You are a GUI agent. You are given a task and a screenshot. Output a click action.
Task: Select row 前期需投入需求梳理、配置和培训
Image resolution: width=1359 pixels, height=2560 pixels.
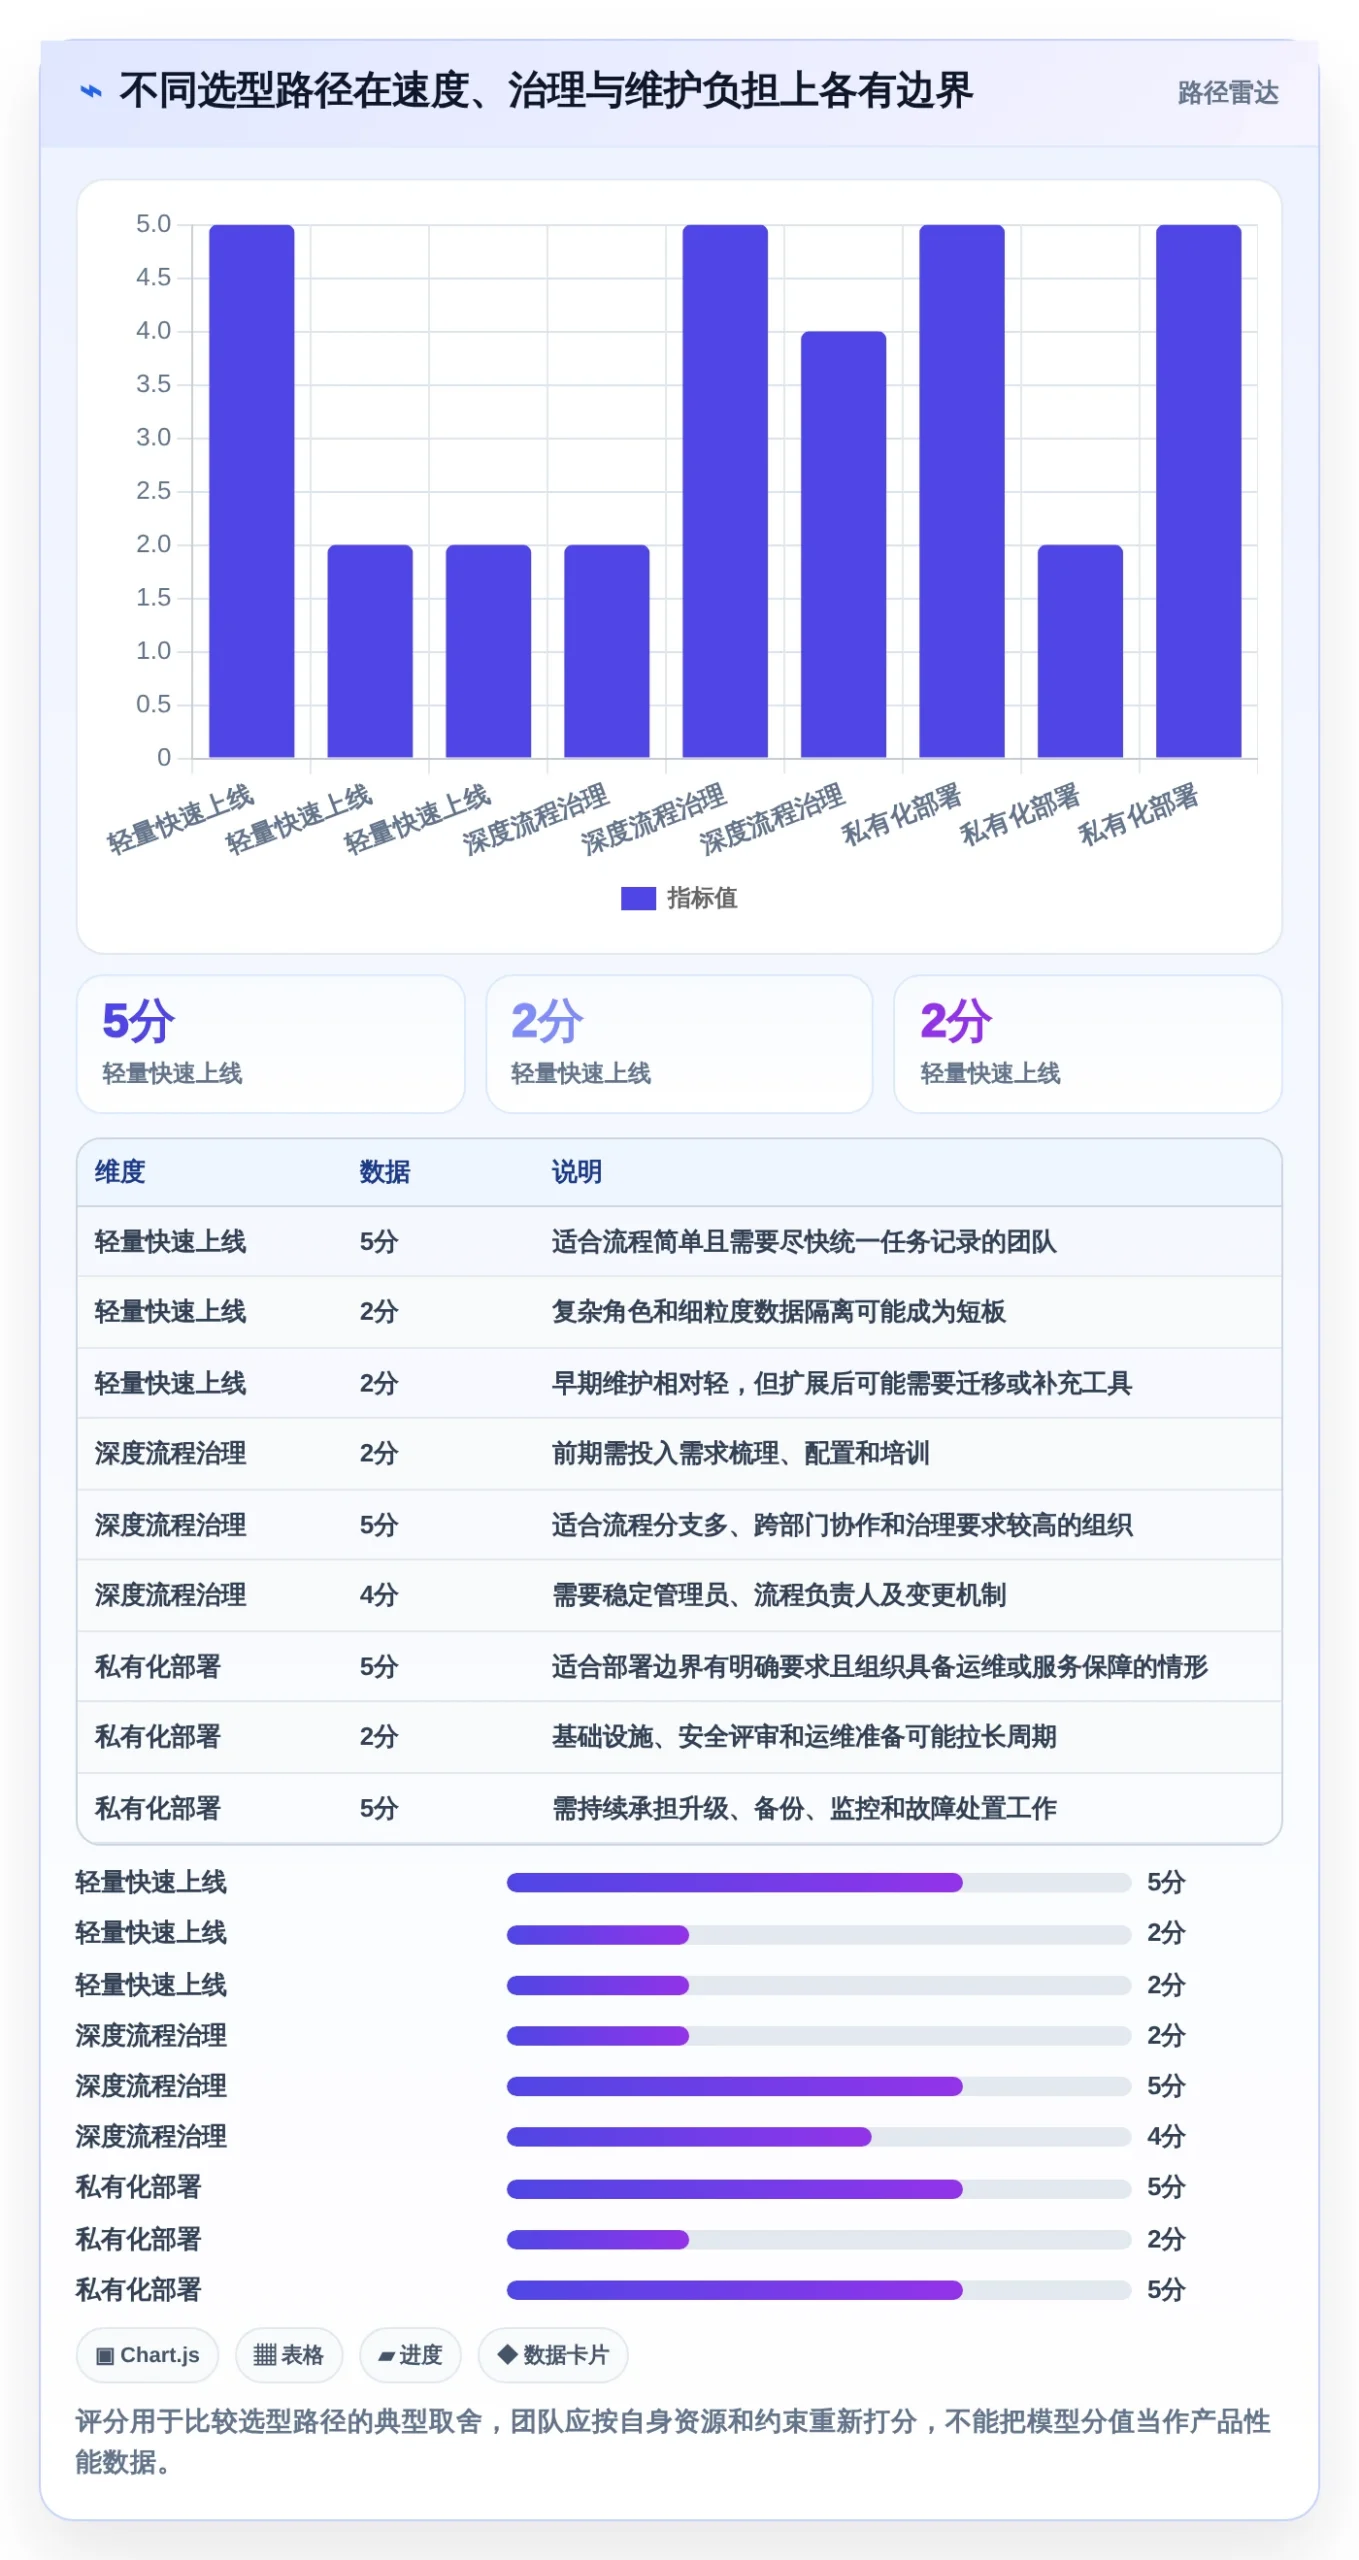pyautogui.click(x=679, y=1454)
